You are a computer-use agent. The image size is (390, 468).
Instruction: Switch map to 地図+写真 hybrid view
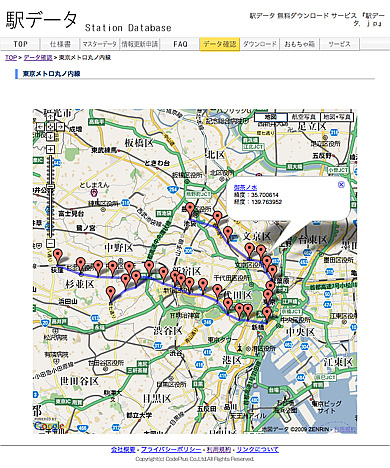(336, 117)
